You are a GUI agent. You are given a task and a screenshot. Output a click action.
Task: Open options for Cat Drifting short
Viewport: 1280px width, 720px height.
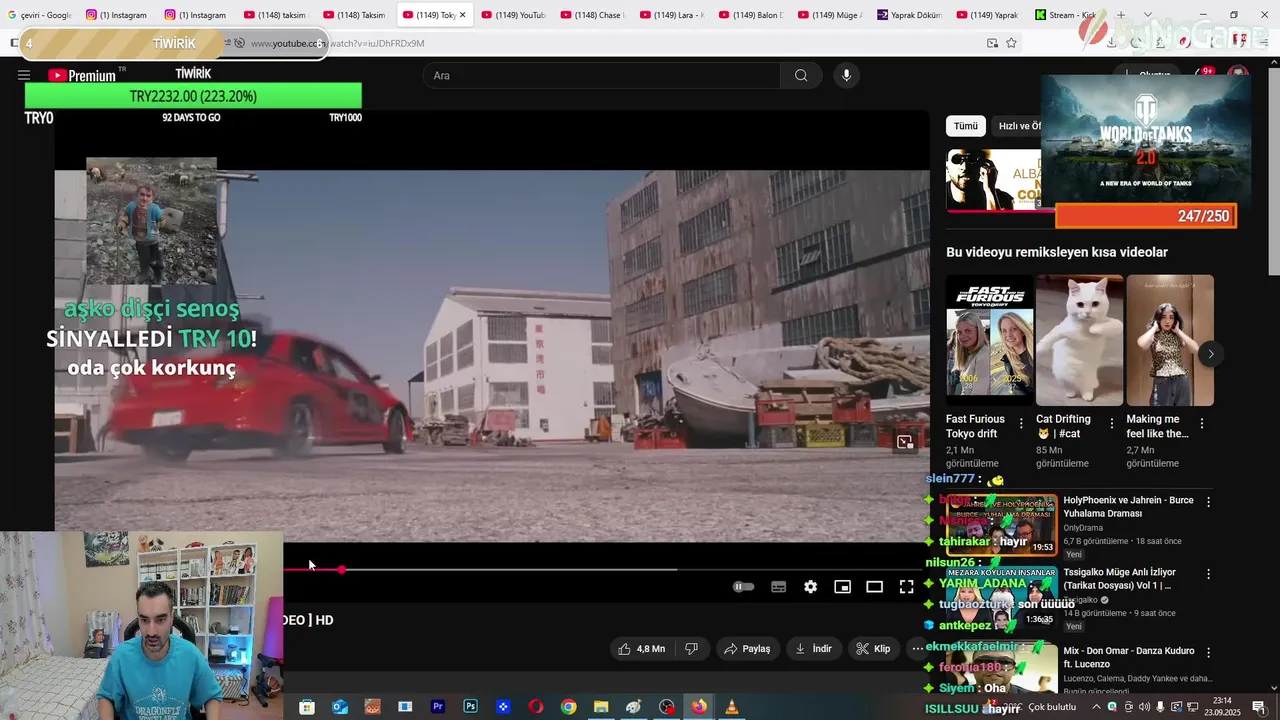(x=1111, y=424)
